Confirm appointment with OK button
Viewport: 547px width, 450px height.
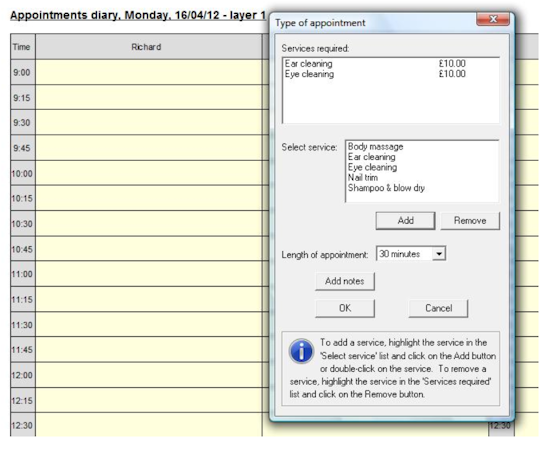[x=345, y=308]
